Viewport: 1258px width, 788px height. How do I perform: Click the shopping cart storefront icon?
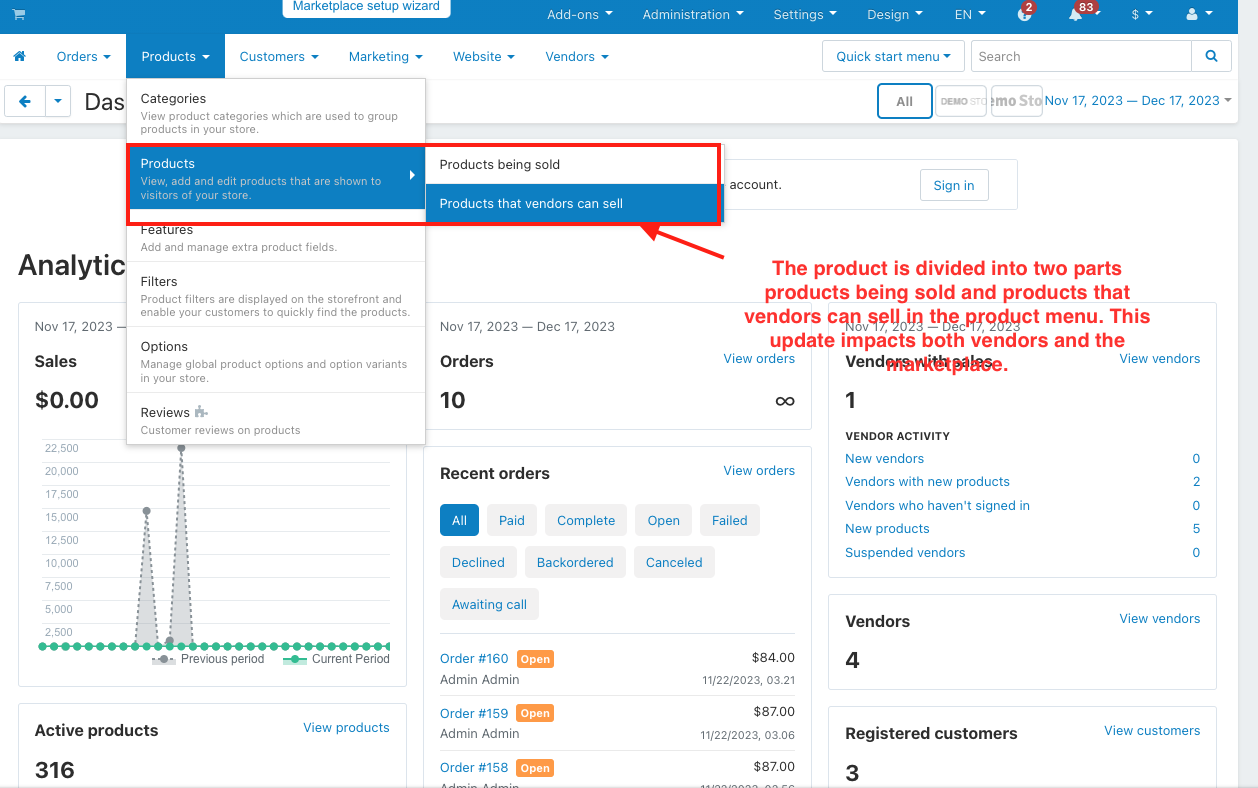tap(19, 14)
